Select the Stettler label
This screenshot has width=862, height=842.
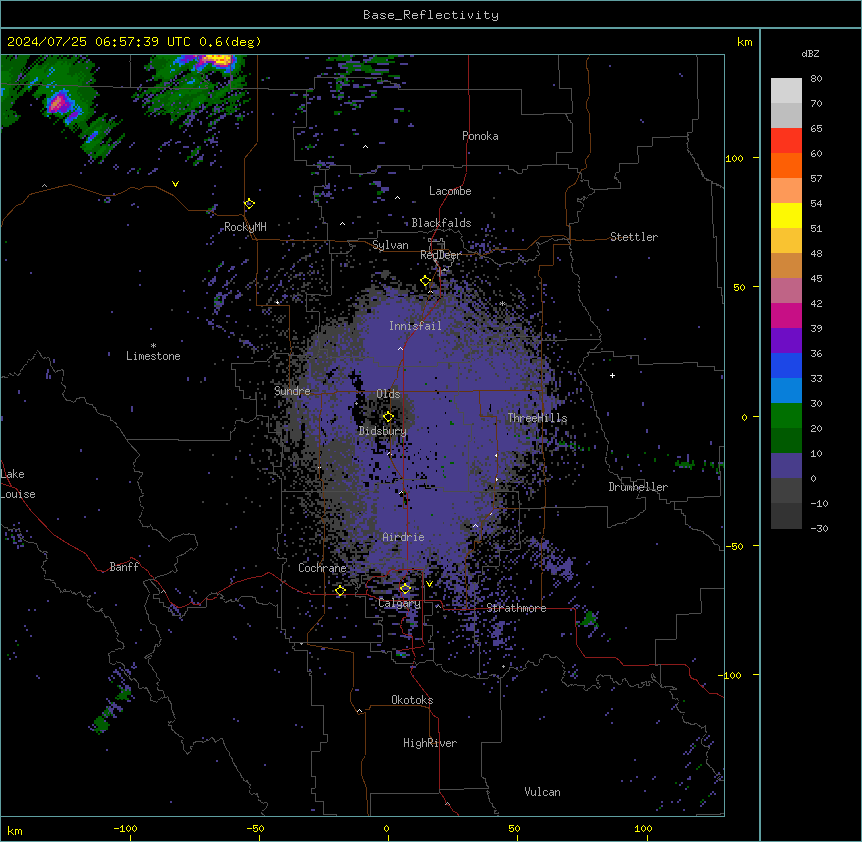pos(634,237)
